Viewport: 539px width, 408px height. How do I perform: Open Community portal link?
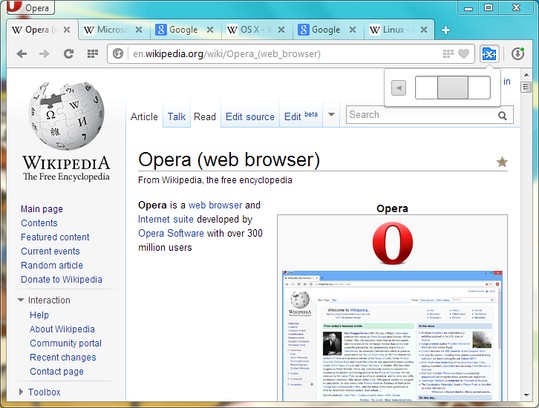[x=66, y=343]
